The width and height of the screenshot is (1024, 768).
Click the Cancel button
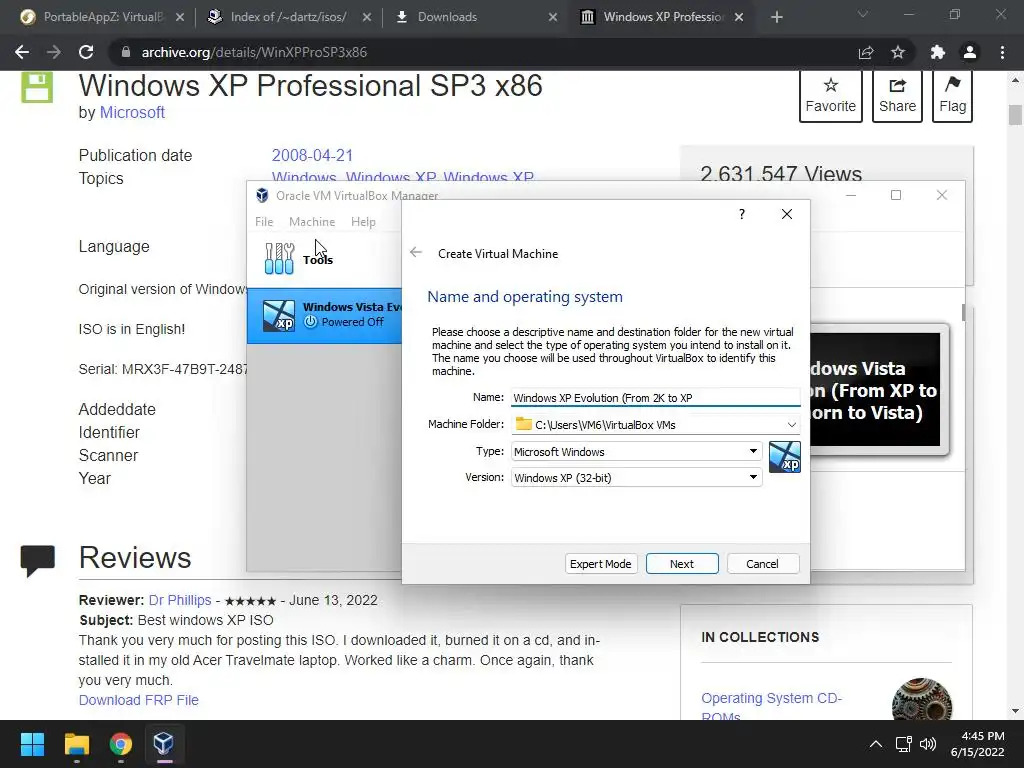[x=762, y=564]
